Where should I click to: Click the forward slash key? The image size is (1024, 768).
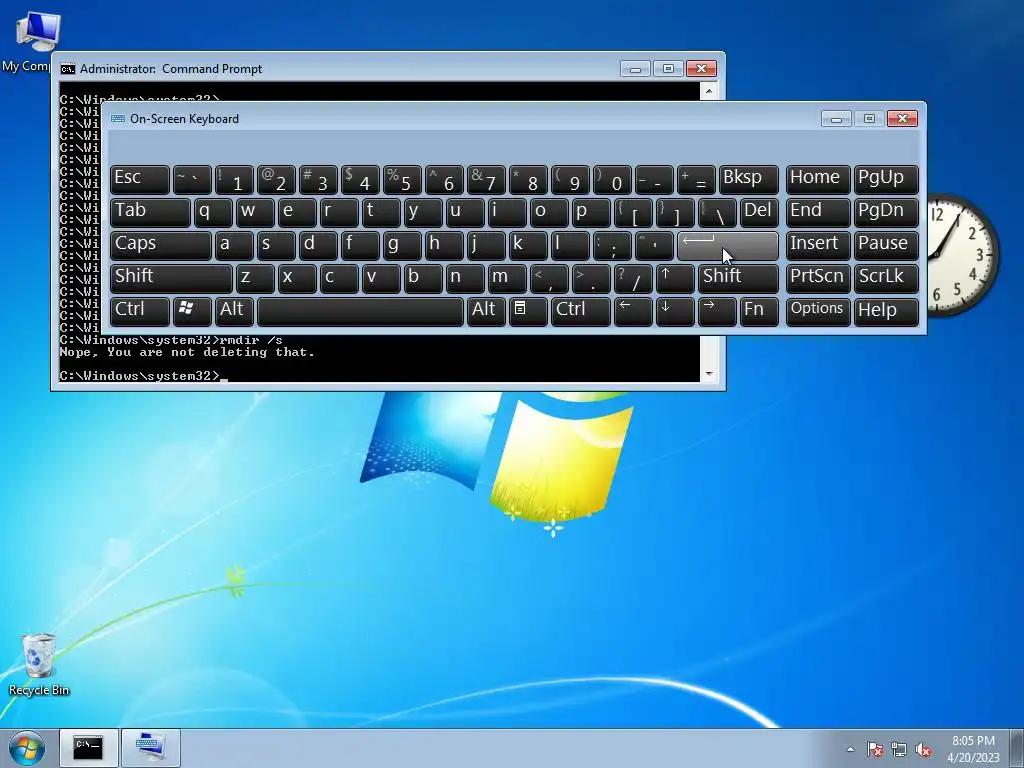pos(633,278)
